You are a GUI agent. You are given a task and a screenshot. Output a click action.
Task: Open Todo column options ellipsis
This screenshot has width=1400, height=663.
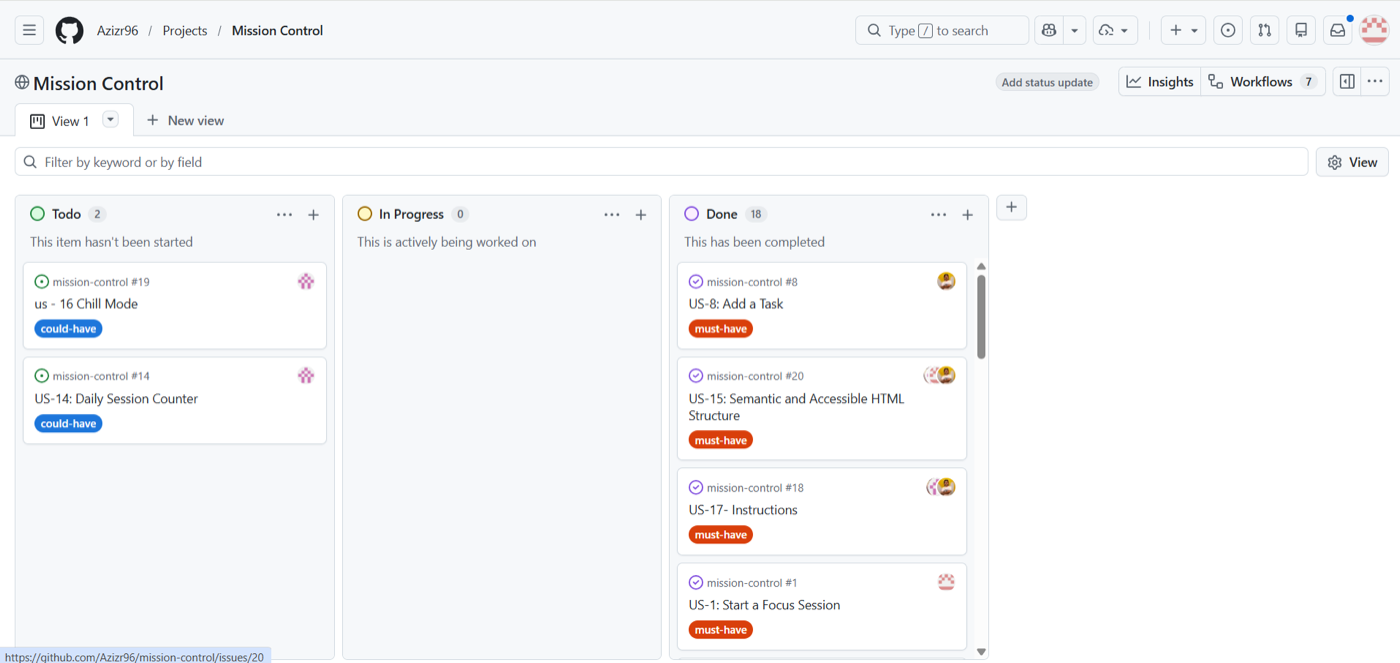(x=284, y=214)
